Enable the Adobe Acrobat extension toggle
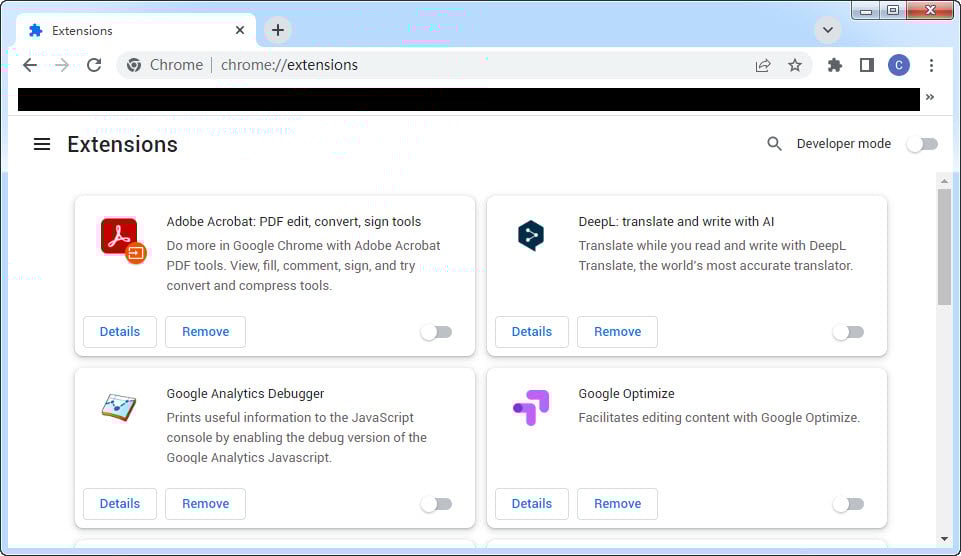The height and width of the screenshot is (556, 961). (x=436, y=332)
